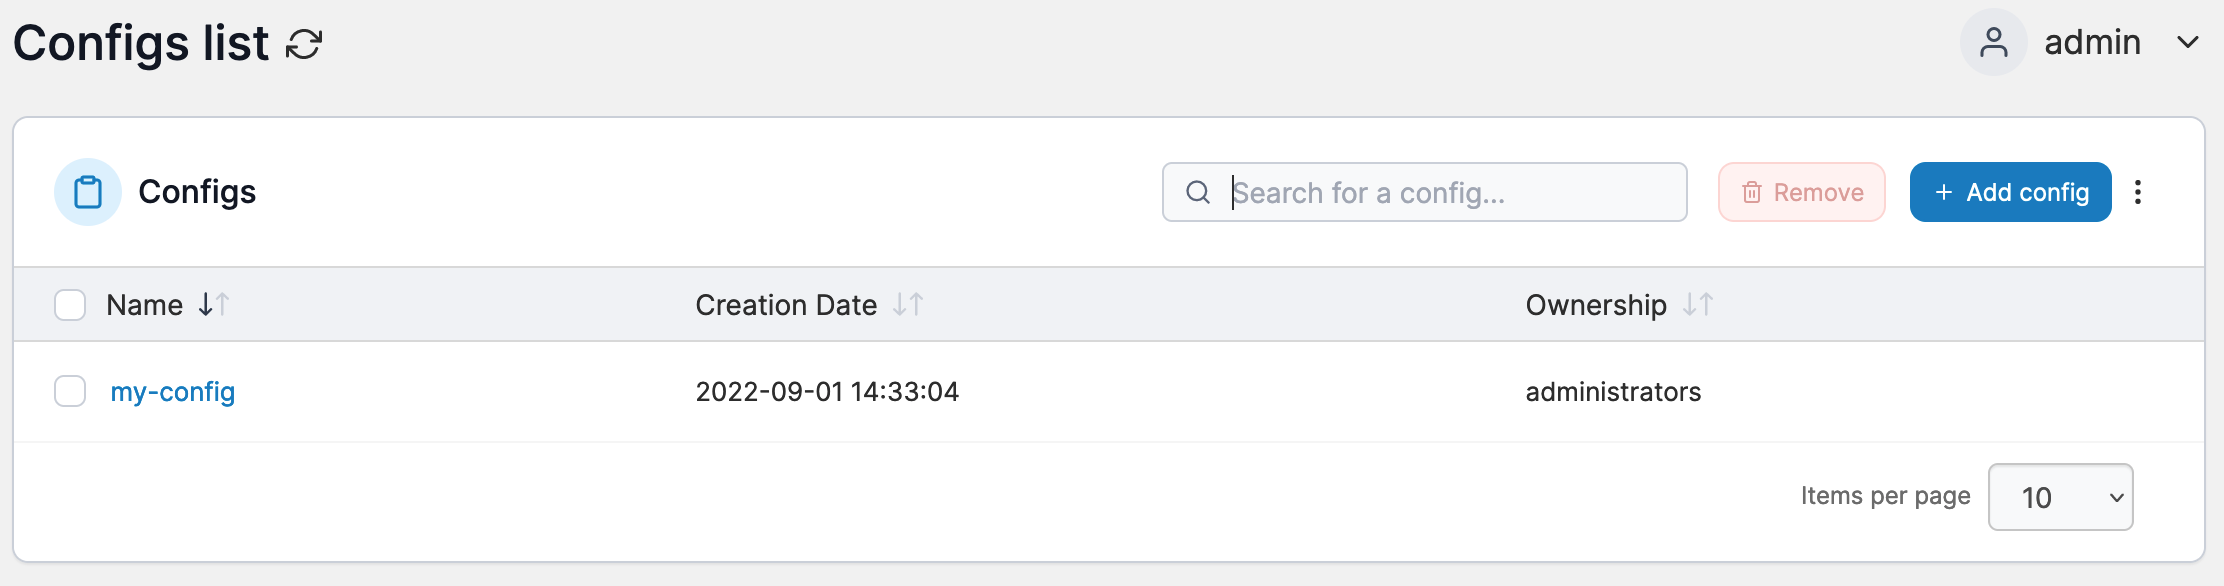Expand the admin user dropdown chevron
The height and width of the screenshot is (586, 2224).
point(2188,43)
